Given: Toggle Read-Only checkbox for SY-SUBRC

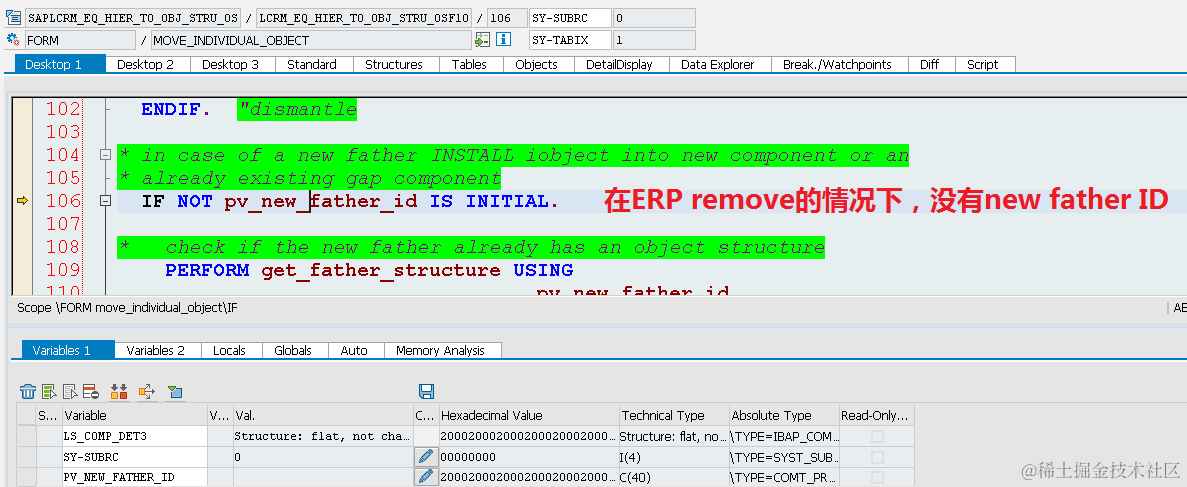Looking at the screenshot, I should click(x=877, y=457).
